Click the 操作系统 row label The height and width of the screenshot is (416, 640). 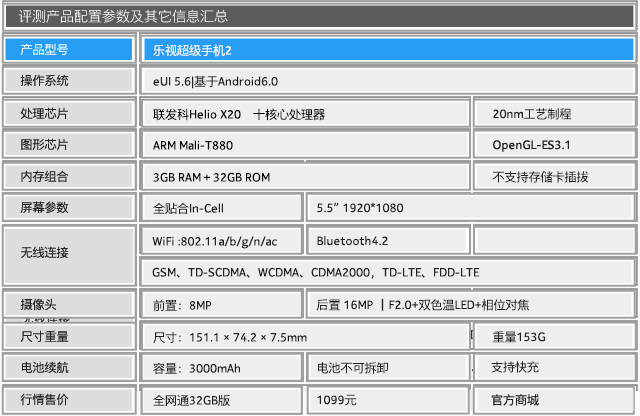pos(69,81)
